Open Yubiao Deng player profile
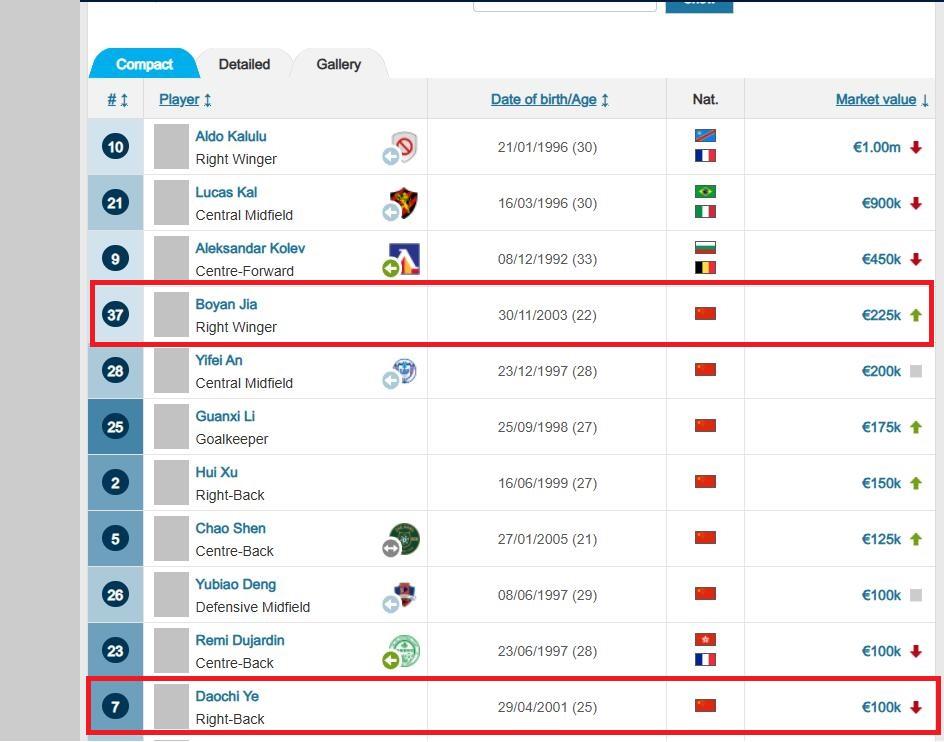 pos(235,584)
